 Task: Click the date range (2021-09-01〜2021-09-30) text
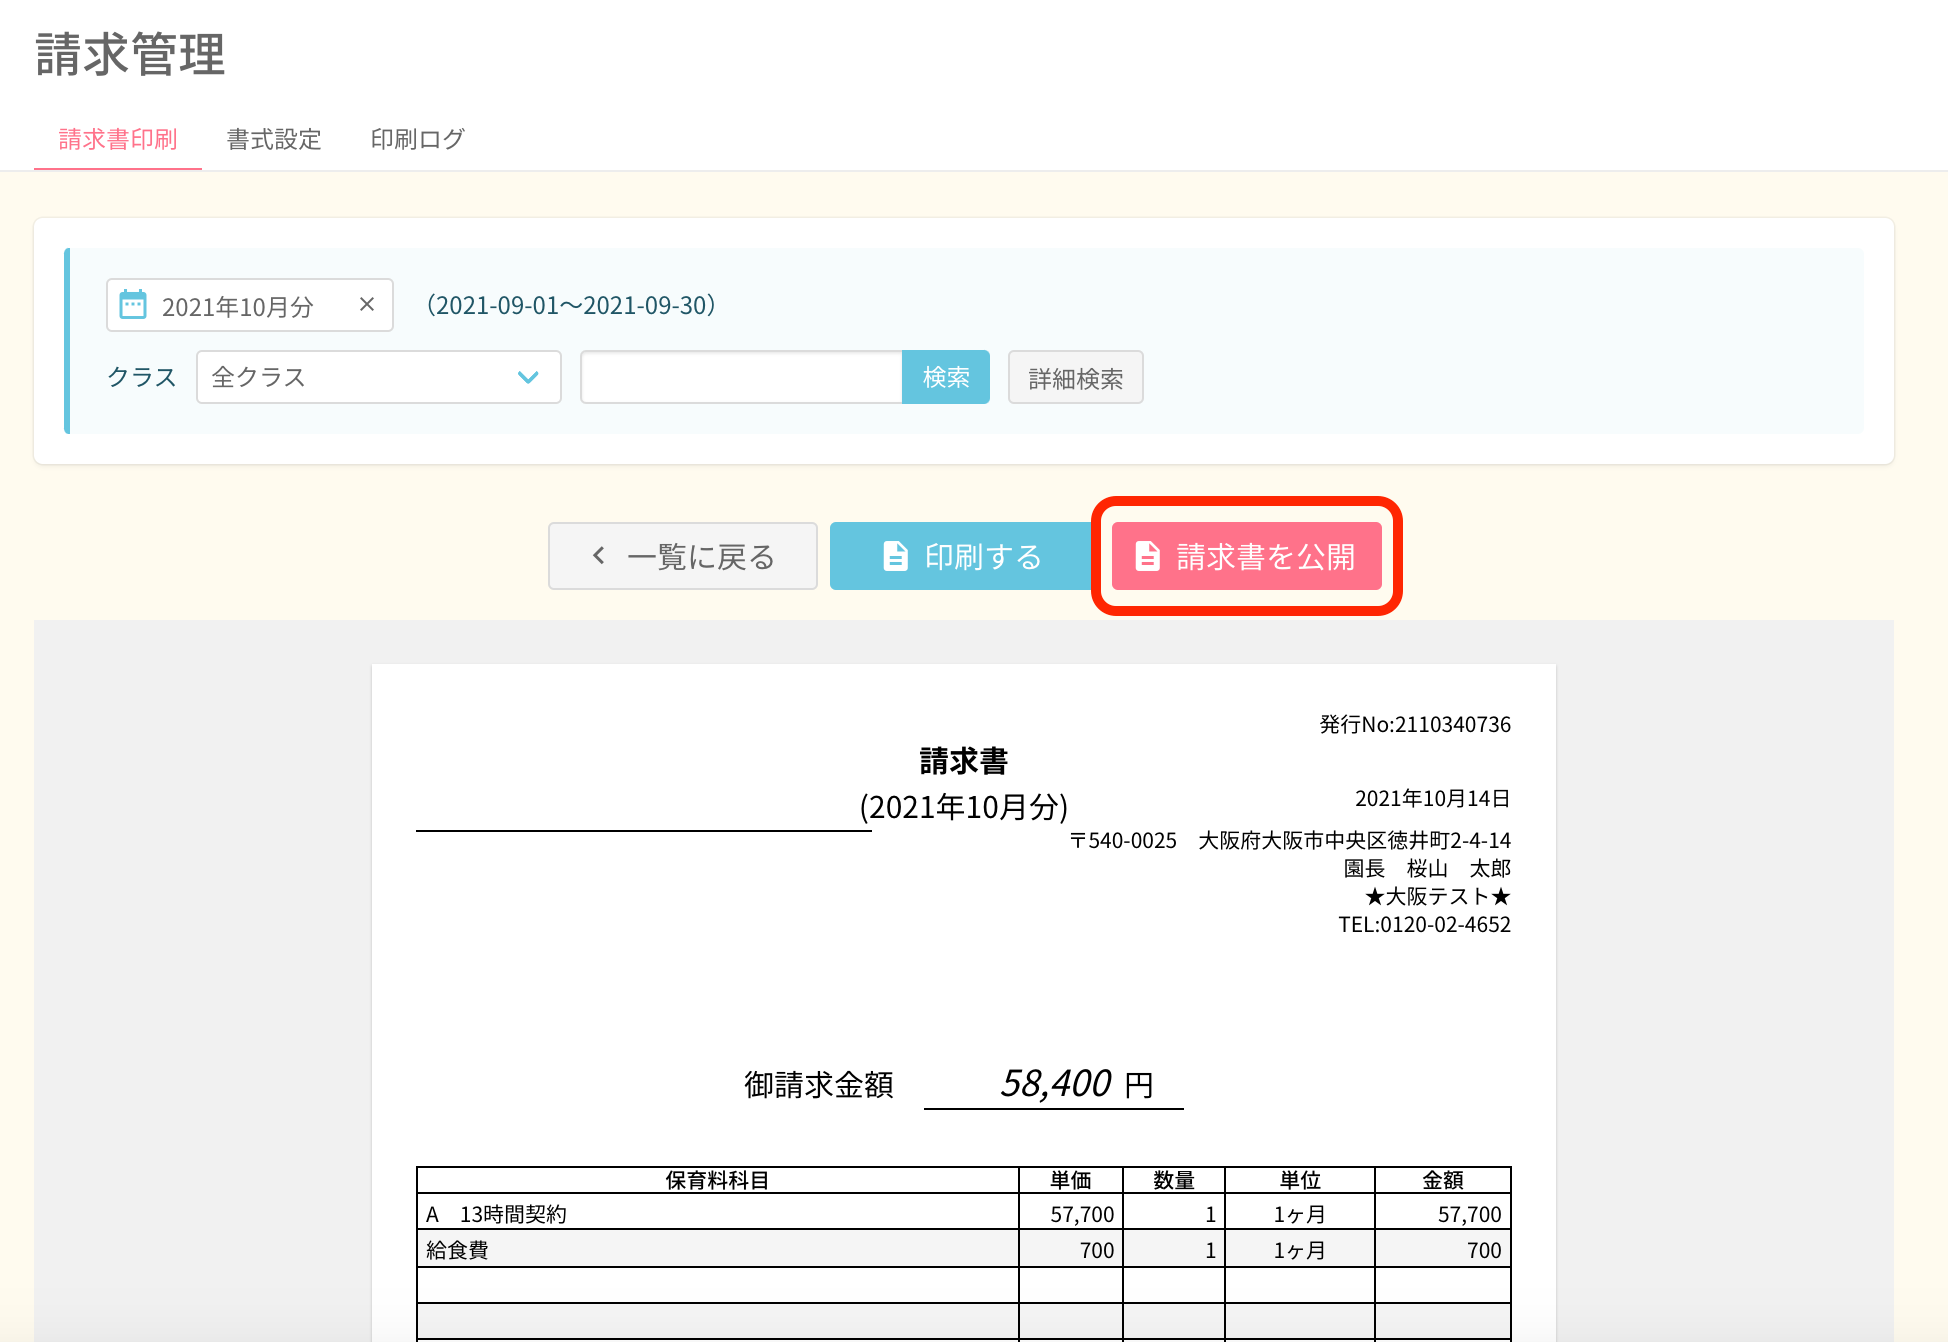click(571, 305)
